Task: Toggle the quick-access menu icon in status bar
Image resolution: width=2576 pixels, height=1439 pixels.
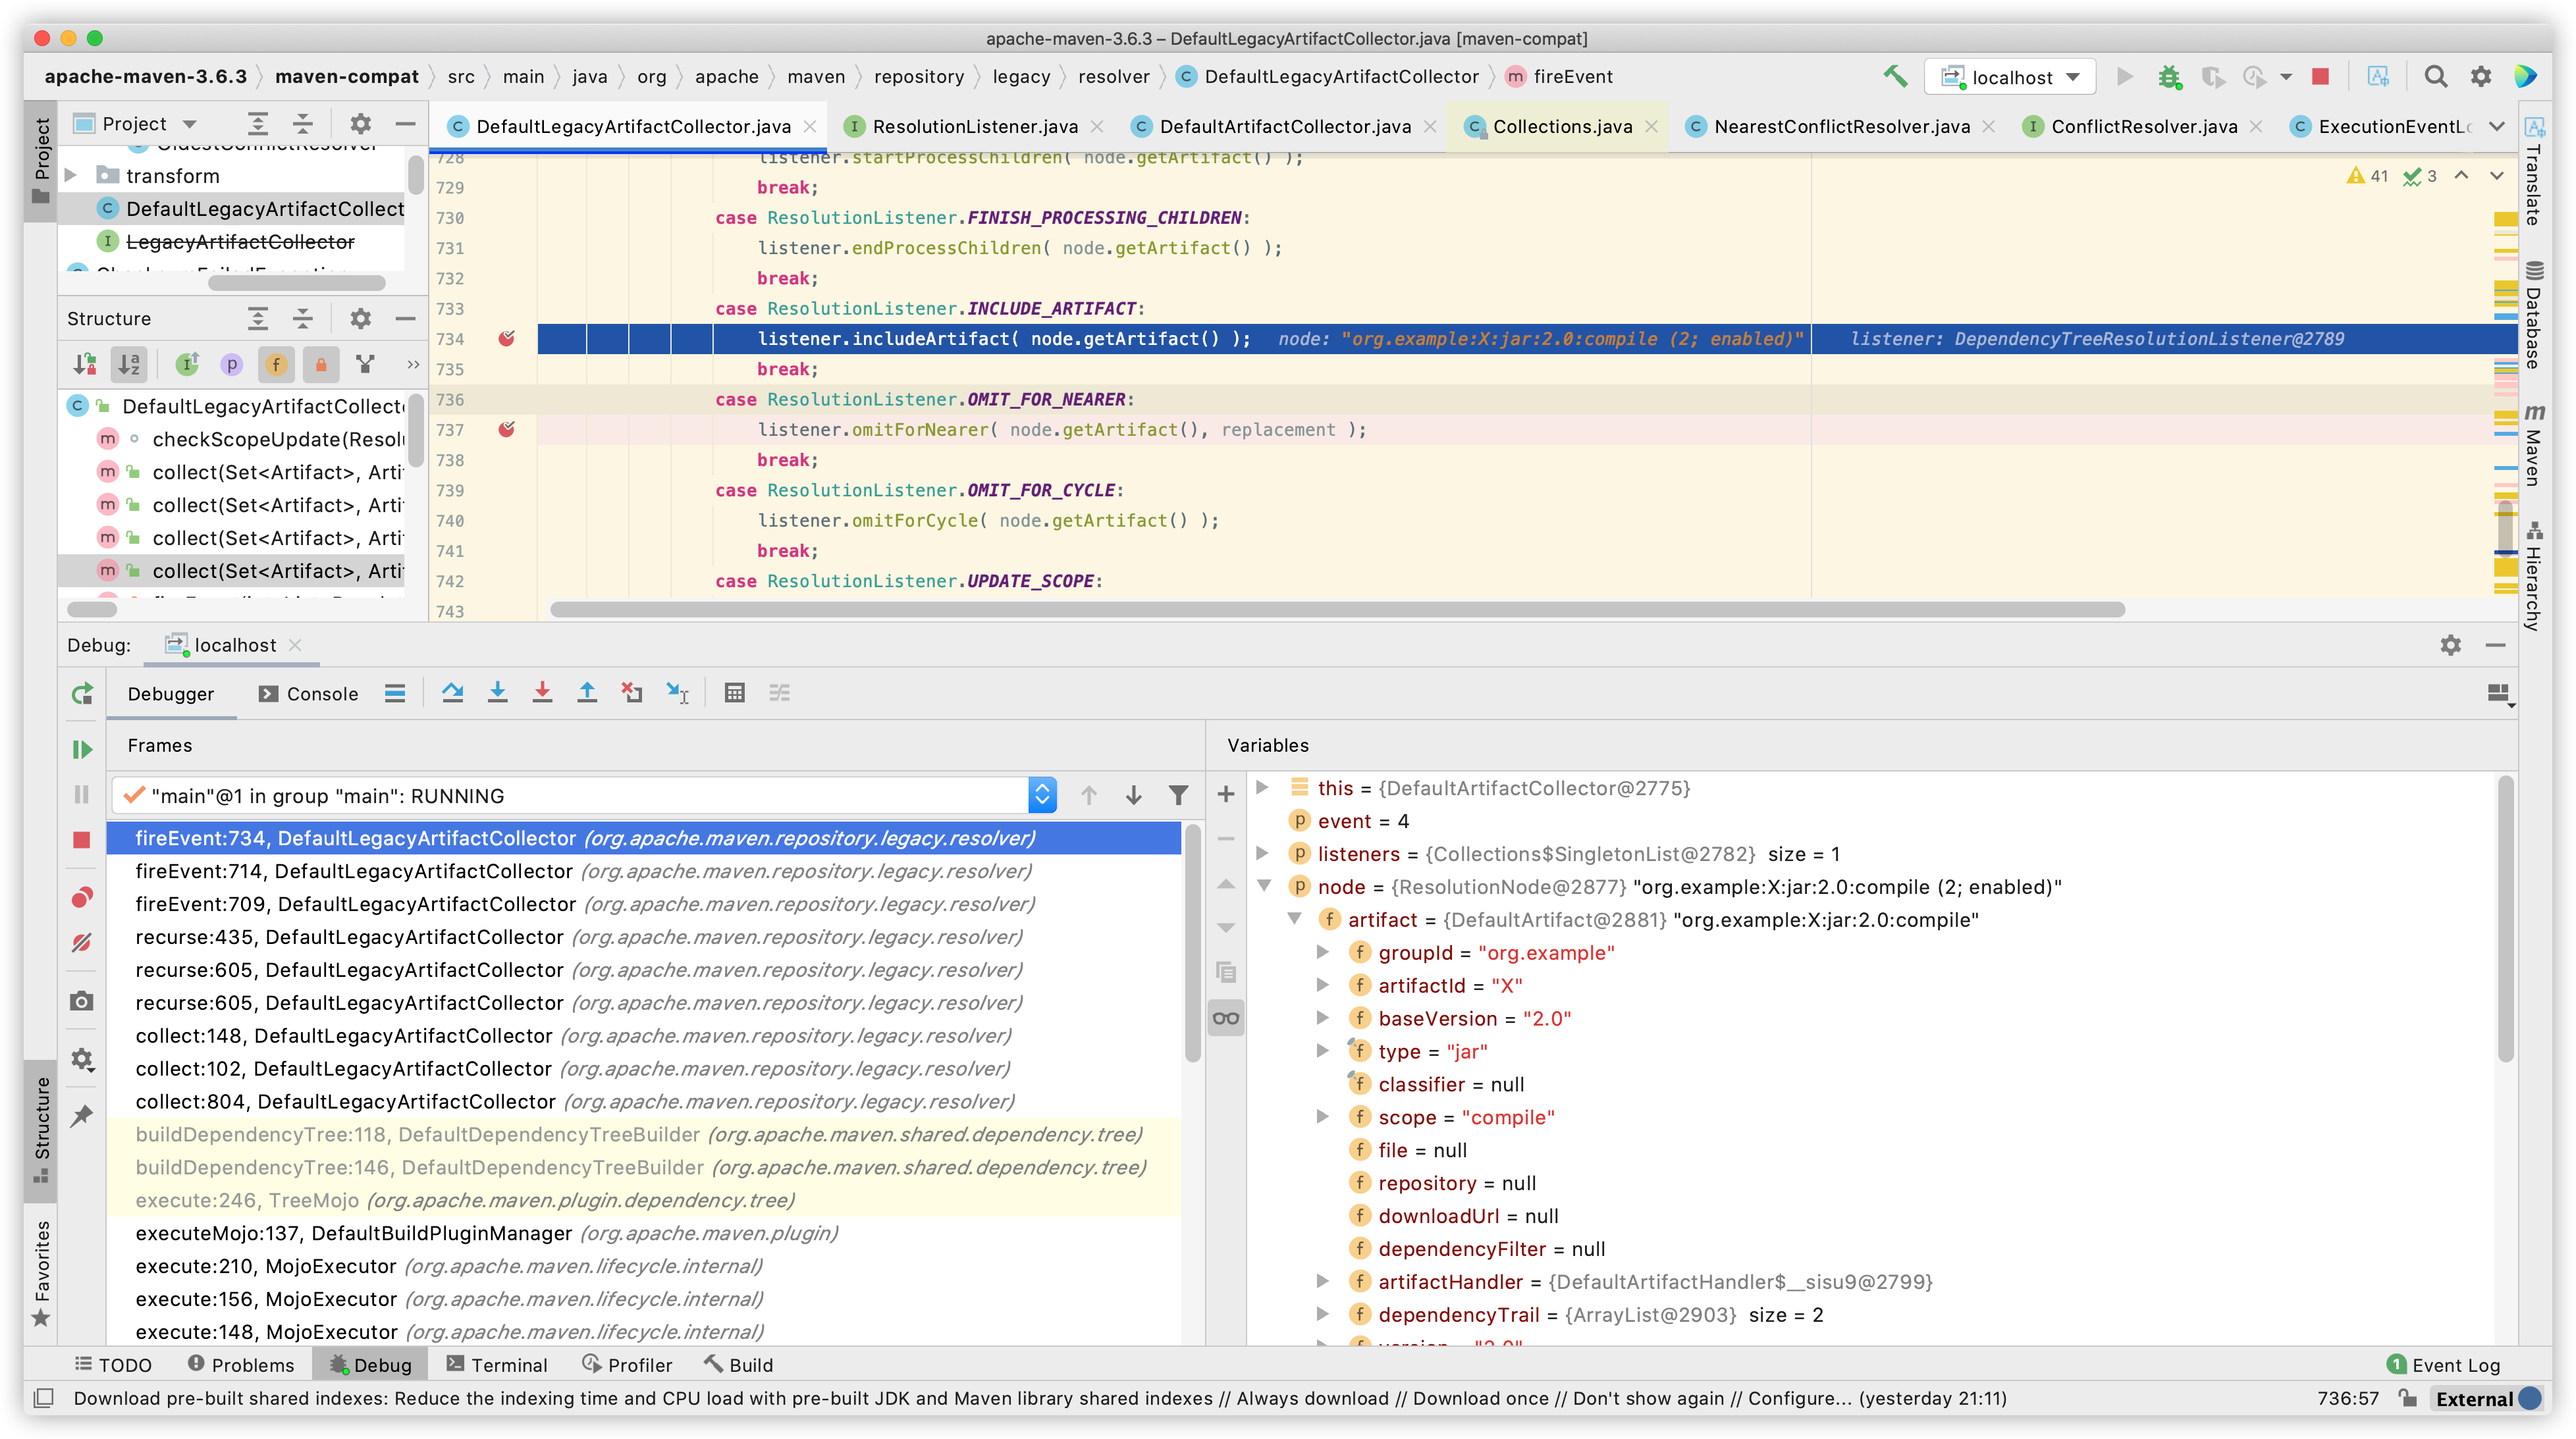Action: click(44, 1398)
